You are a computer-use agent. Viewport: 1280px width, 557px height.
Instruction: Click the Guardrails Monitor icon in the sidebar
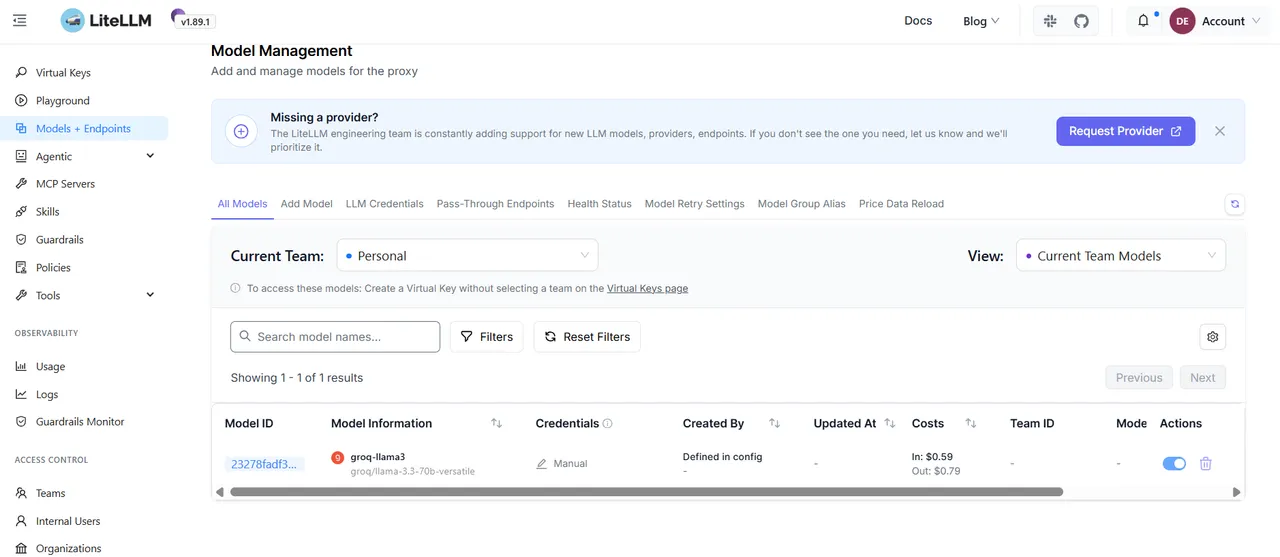pyautogui.click(x=21, y=422)
